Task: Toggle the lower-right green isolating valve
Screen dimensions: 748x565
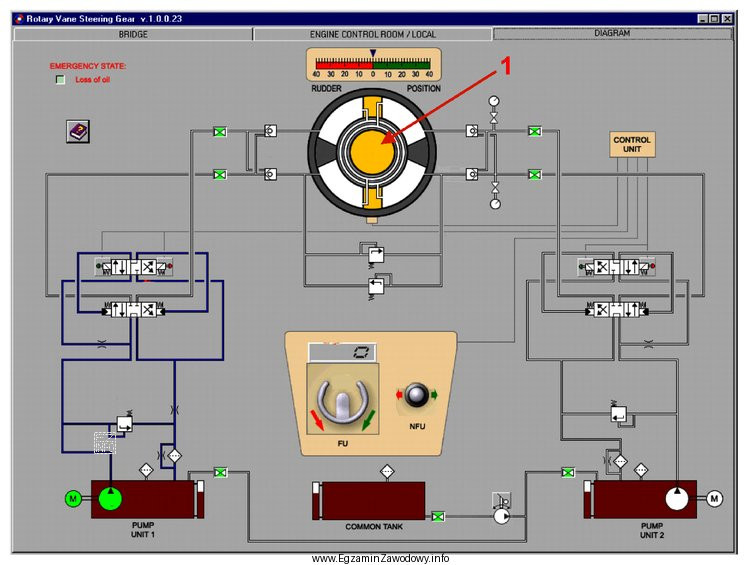Action: 534,175
